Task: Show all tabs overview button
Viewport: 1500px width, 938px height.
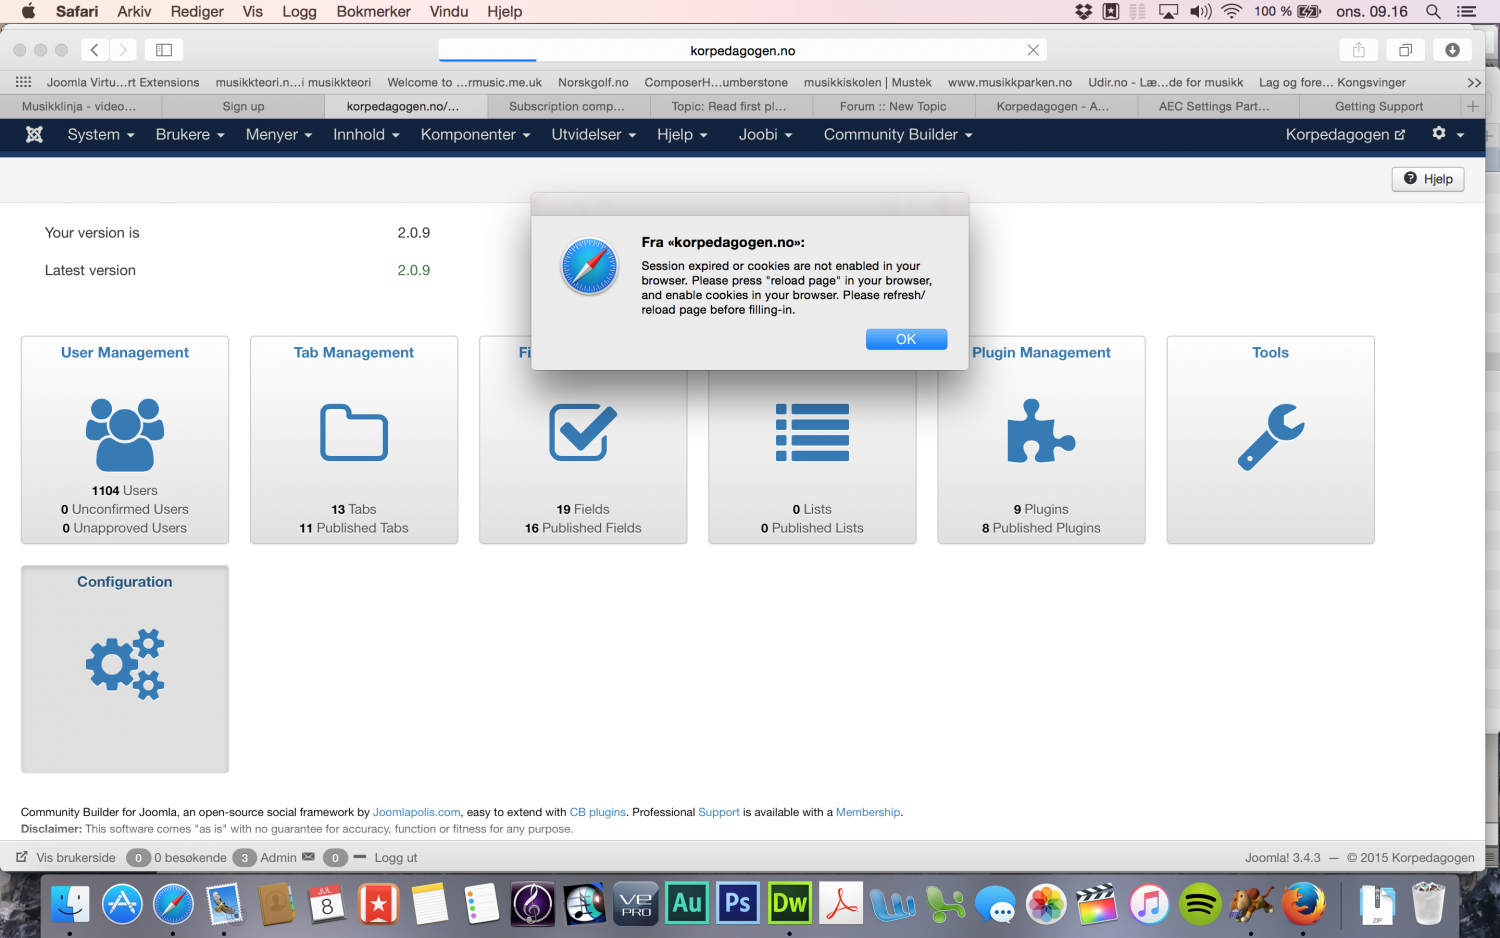Action: coord(1405,50)
